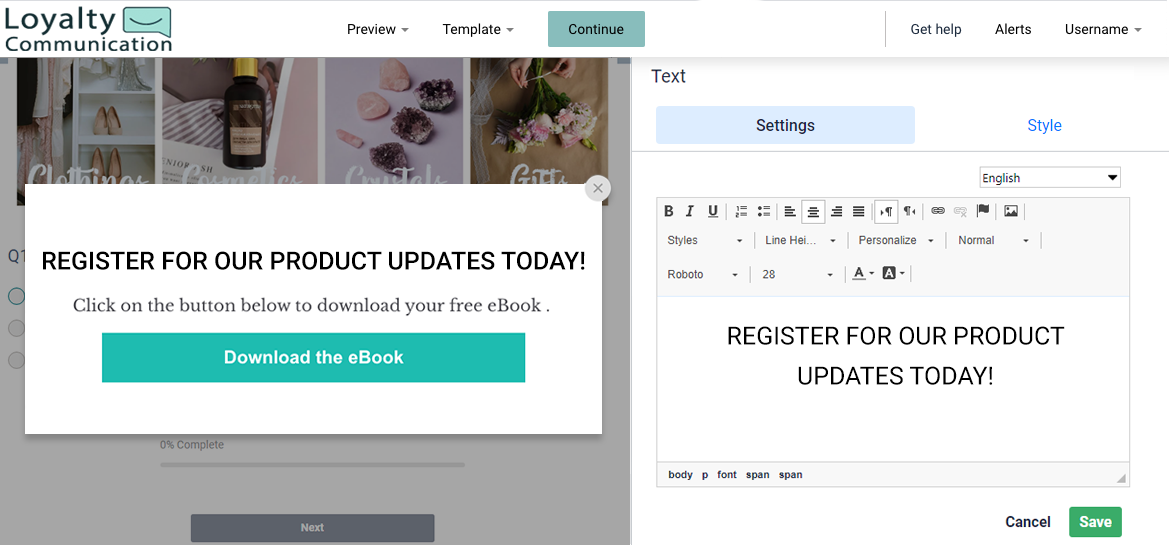Screen dimensions: 1169x545
Task: Switch to the Style tab
Action: click(x=1044, y=125)
